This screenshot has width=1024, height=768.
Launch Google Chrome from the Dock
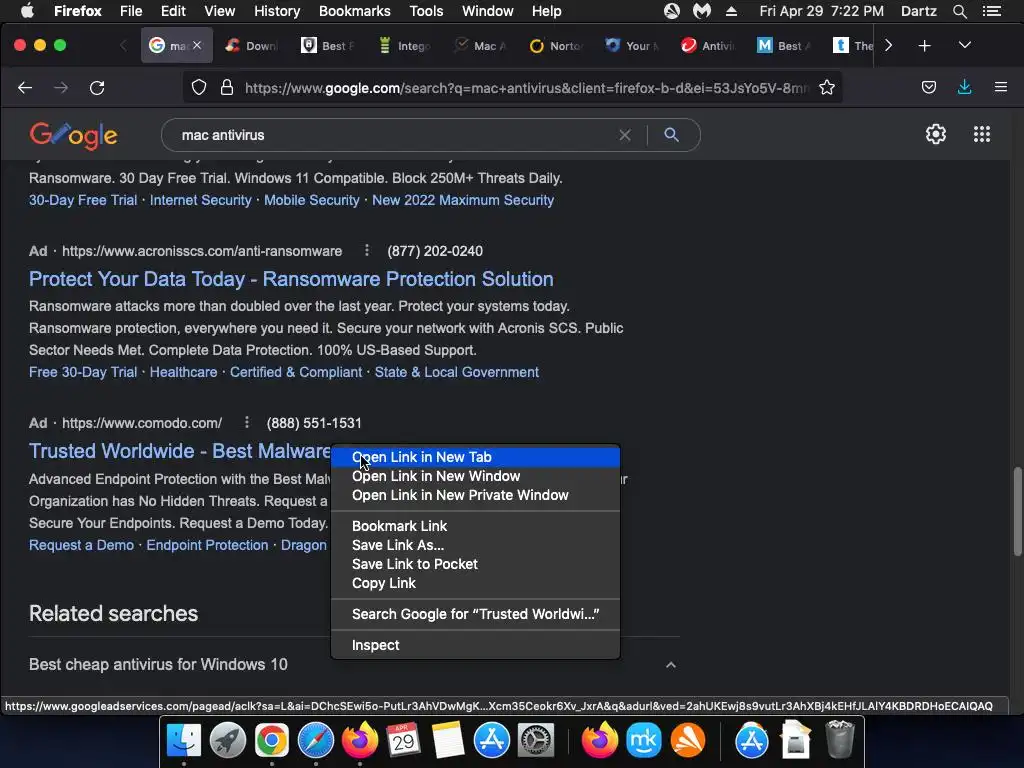tap(272, 741)
